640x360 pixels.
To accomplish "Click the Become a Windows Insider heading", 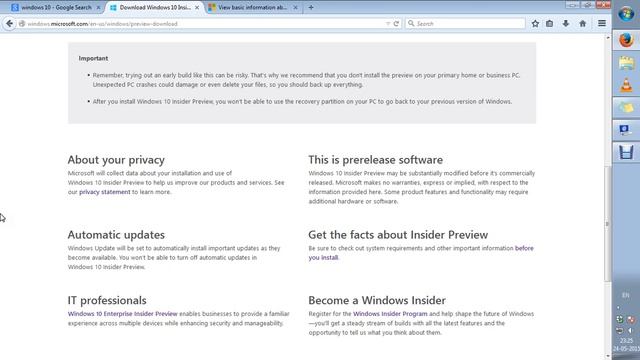I will pyautogui.click(x=377, y=300).
